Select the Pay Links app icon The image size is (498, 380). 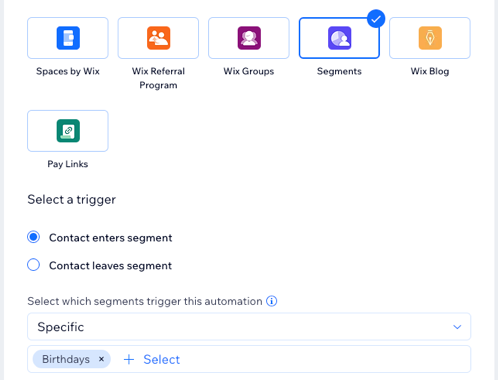click(68, 131)
